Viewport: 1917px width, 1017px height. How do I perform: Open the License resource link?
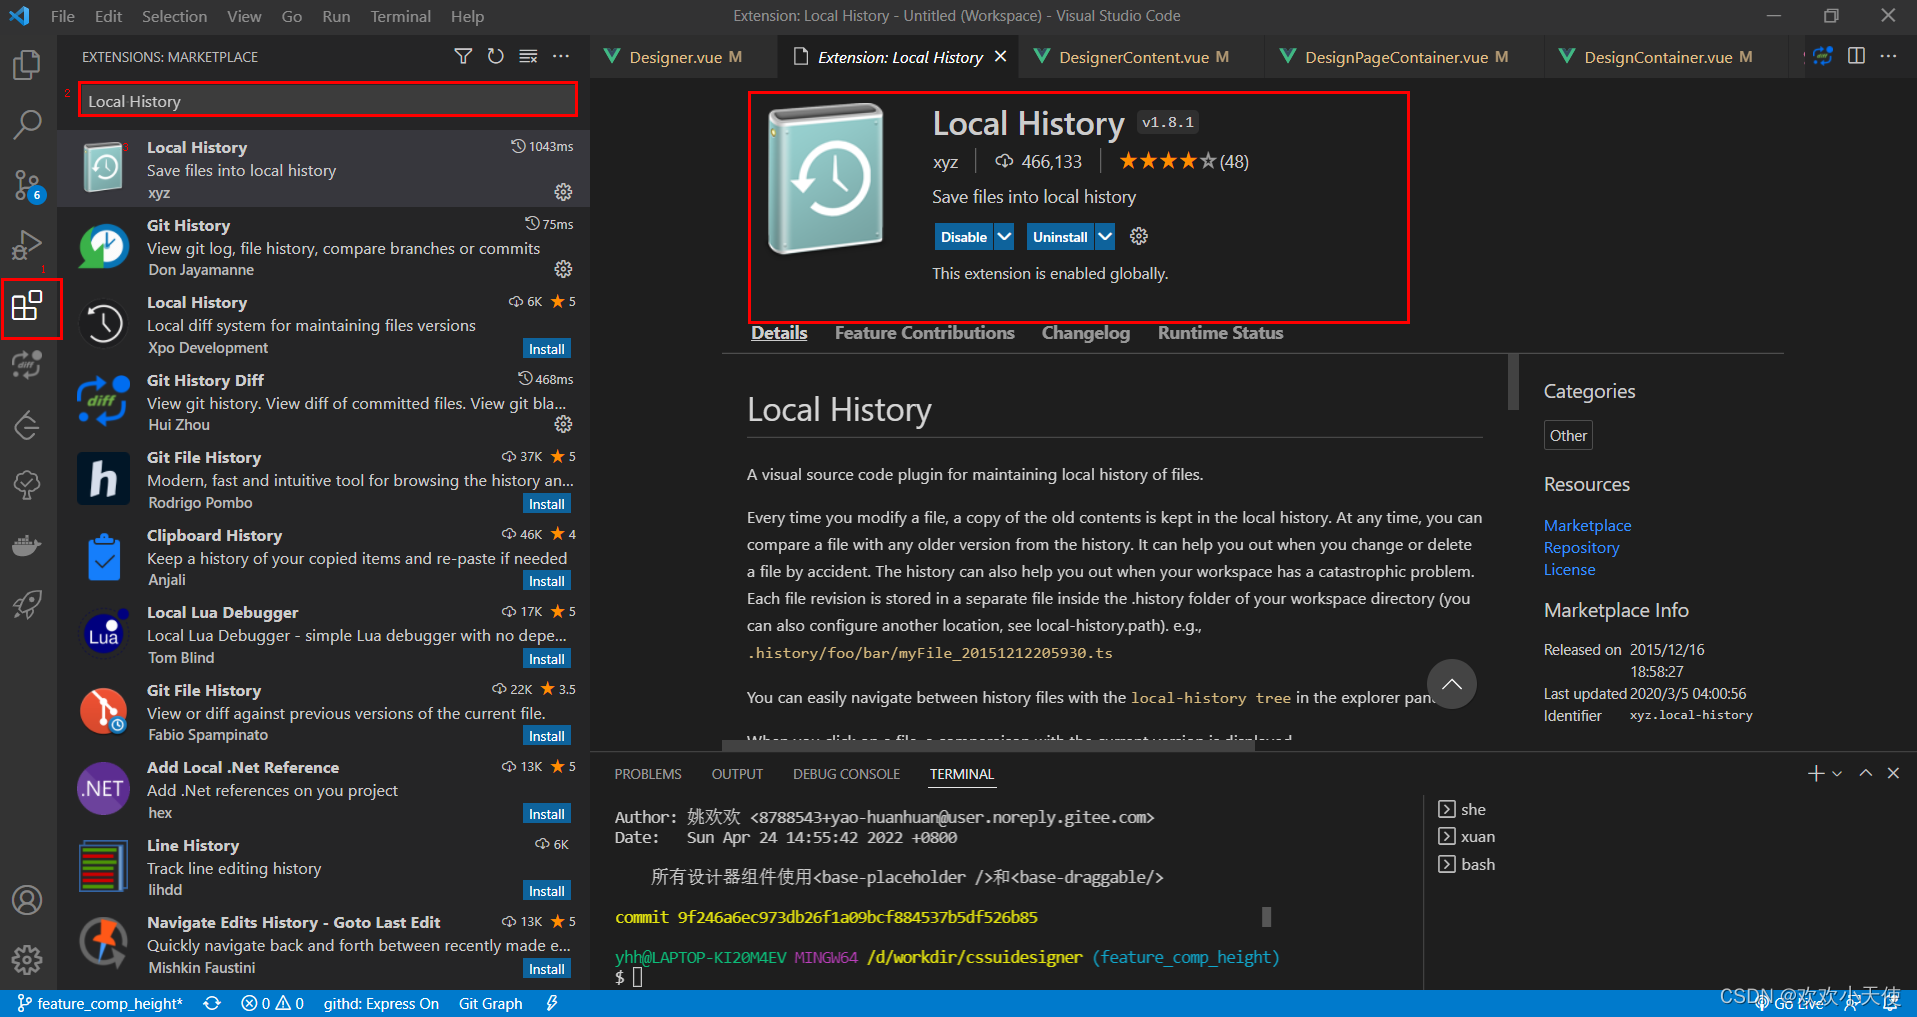(1569, 569)
